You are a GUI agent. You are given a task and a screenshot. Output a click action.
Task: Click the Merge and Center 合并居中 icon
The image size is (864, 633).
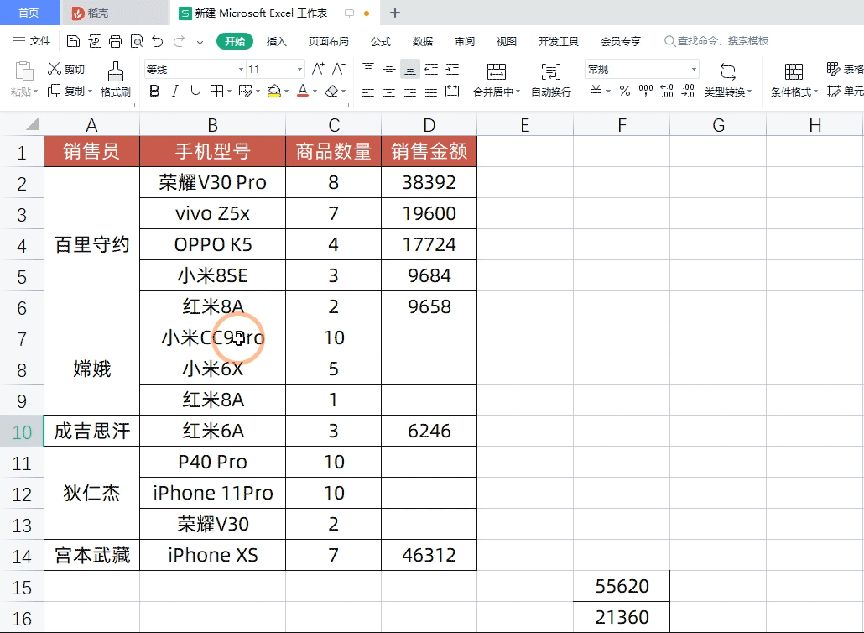pyautogui.click(x=496, y=72)
